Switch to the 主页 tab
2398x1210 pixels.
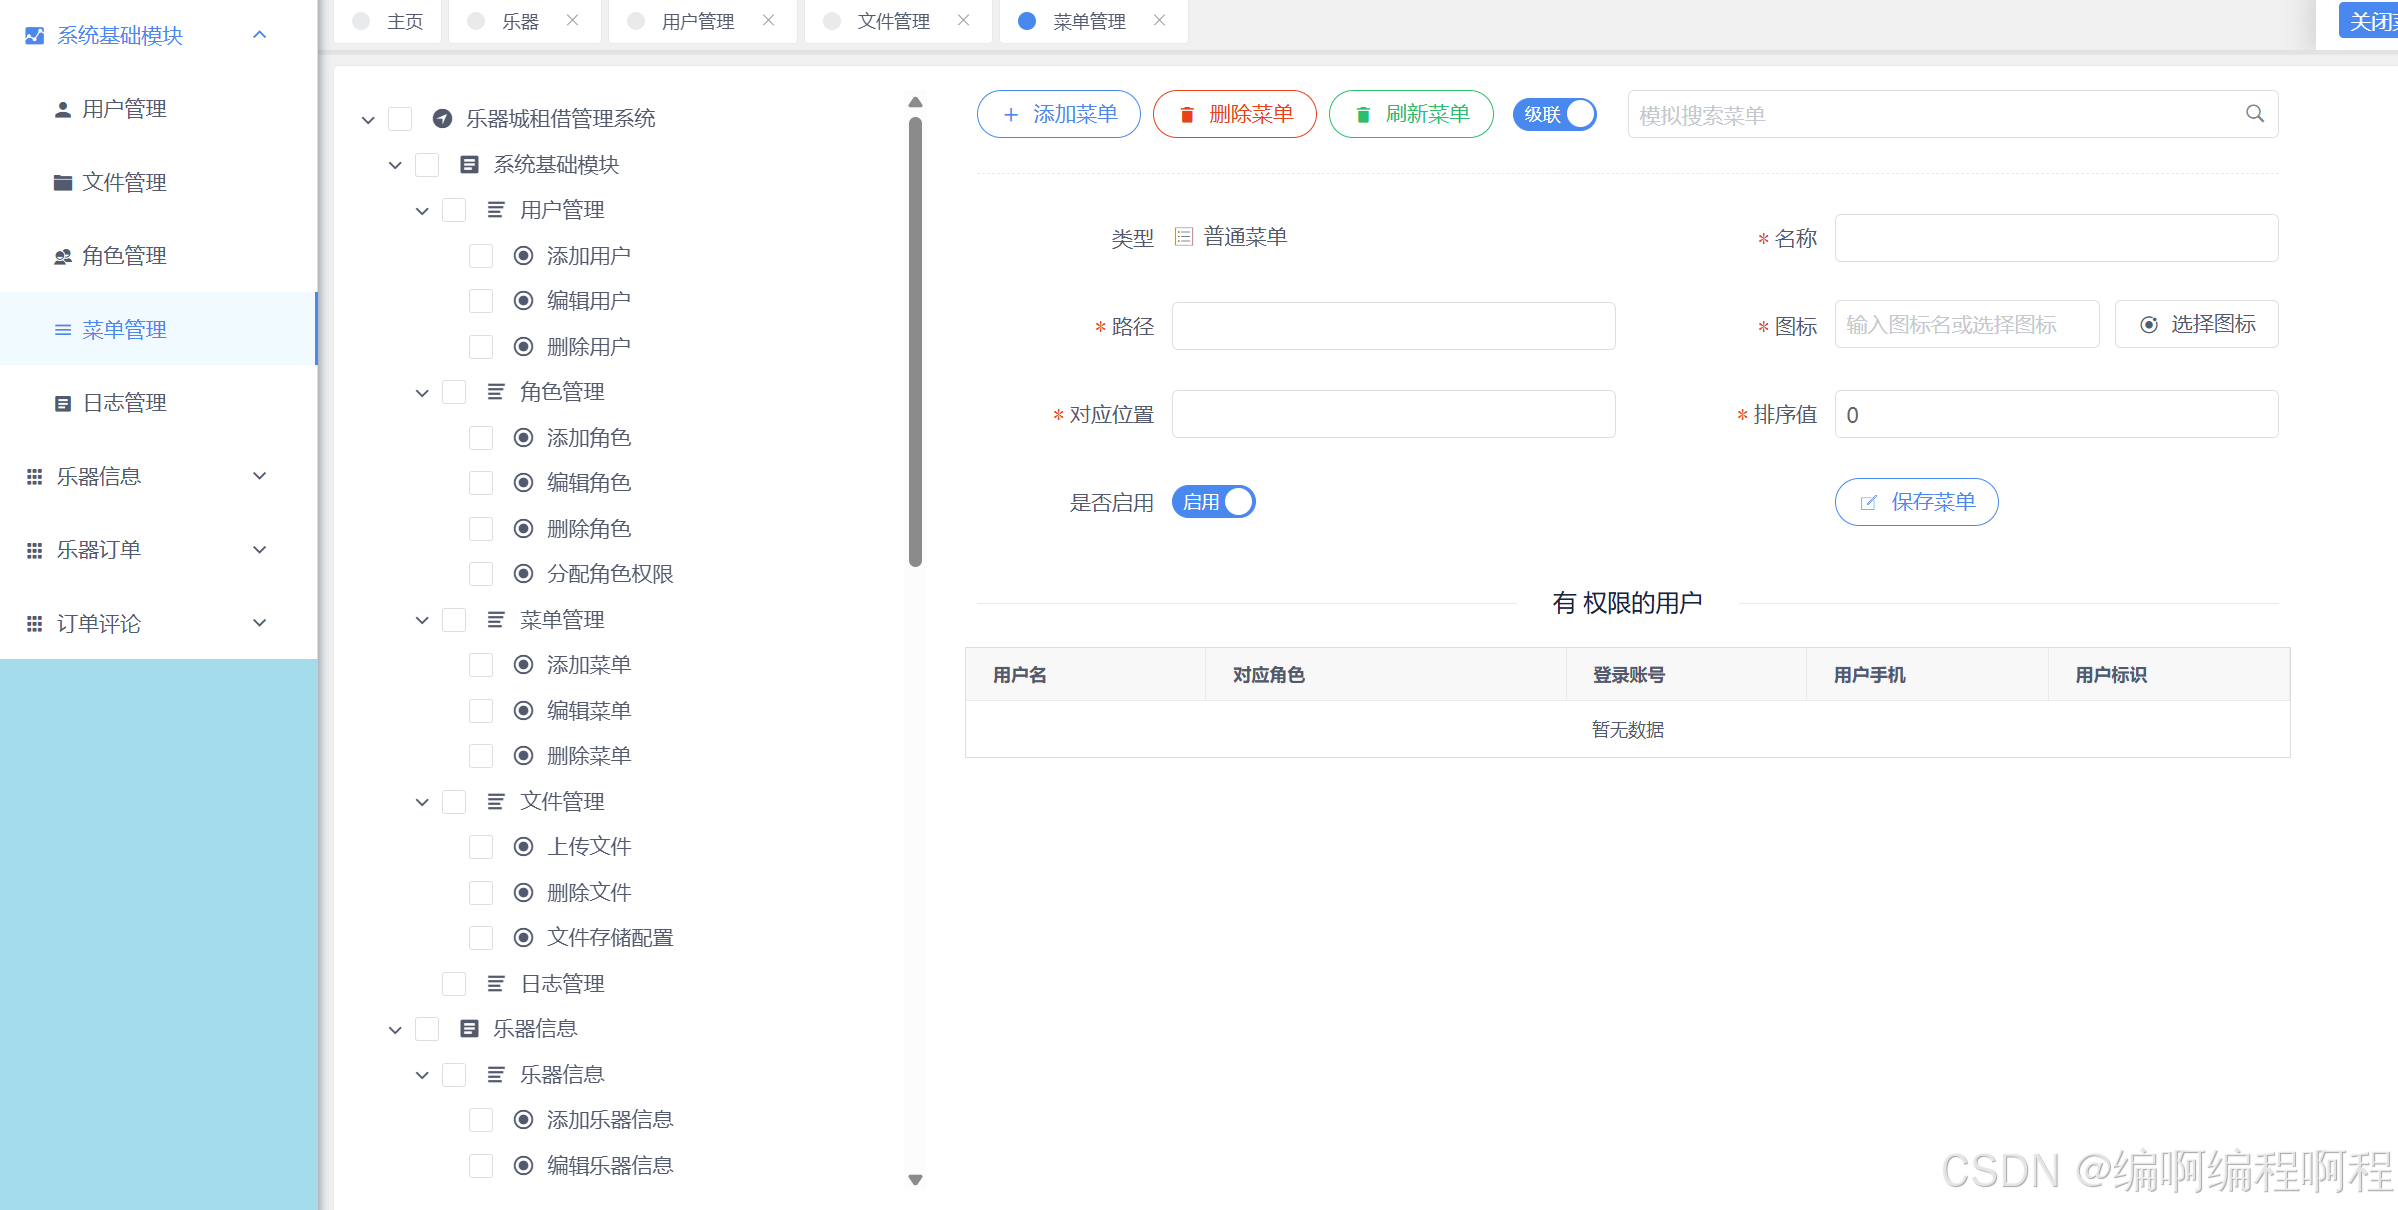tap(403, 20)
